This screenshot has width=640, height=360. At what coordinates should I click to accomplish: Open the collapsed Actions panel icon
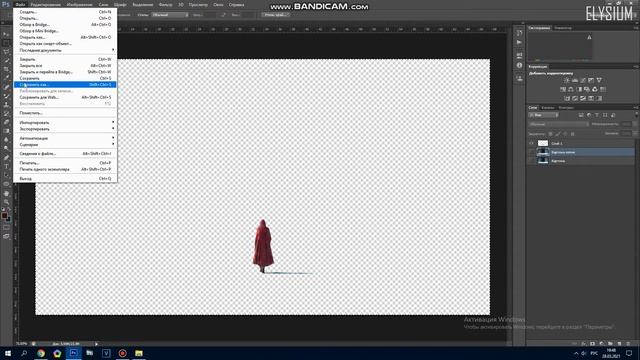pos(519,42)
